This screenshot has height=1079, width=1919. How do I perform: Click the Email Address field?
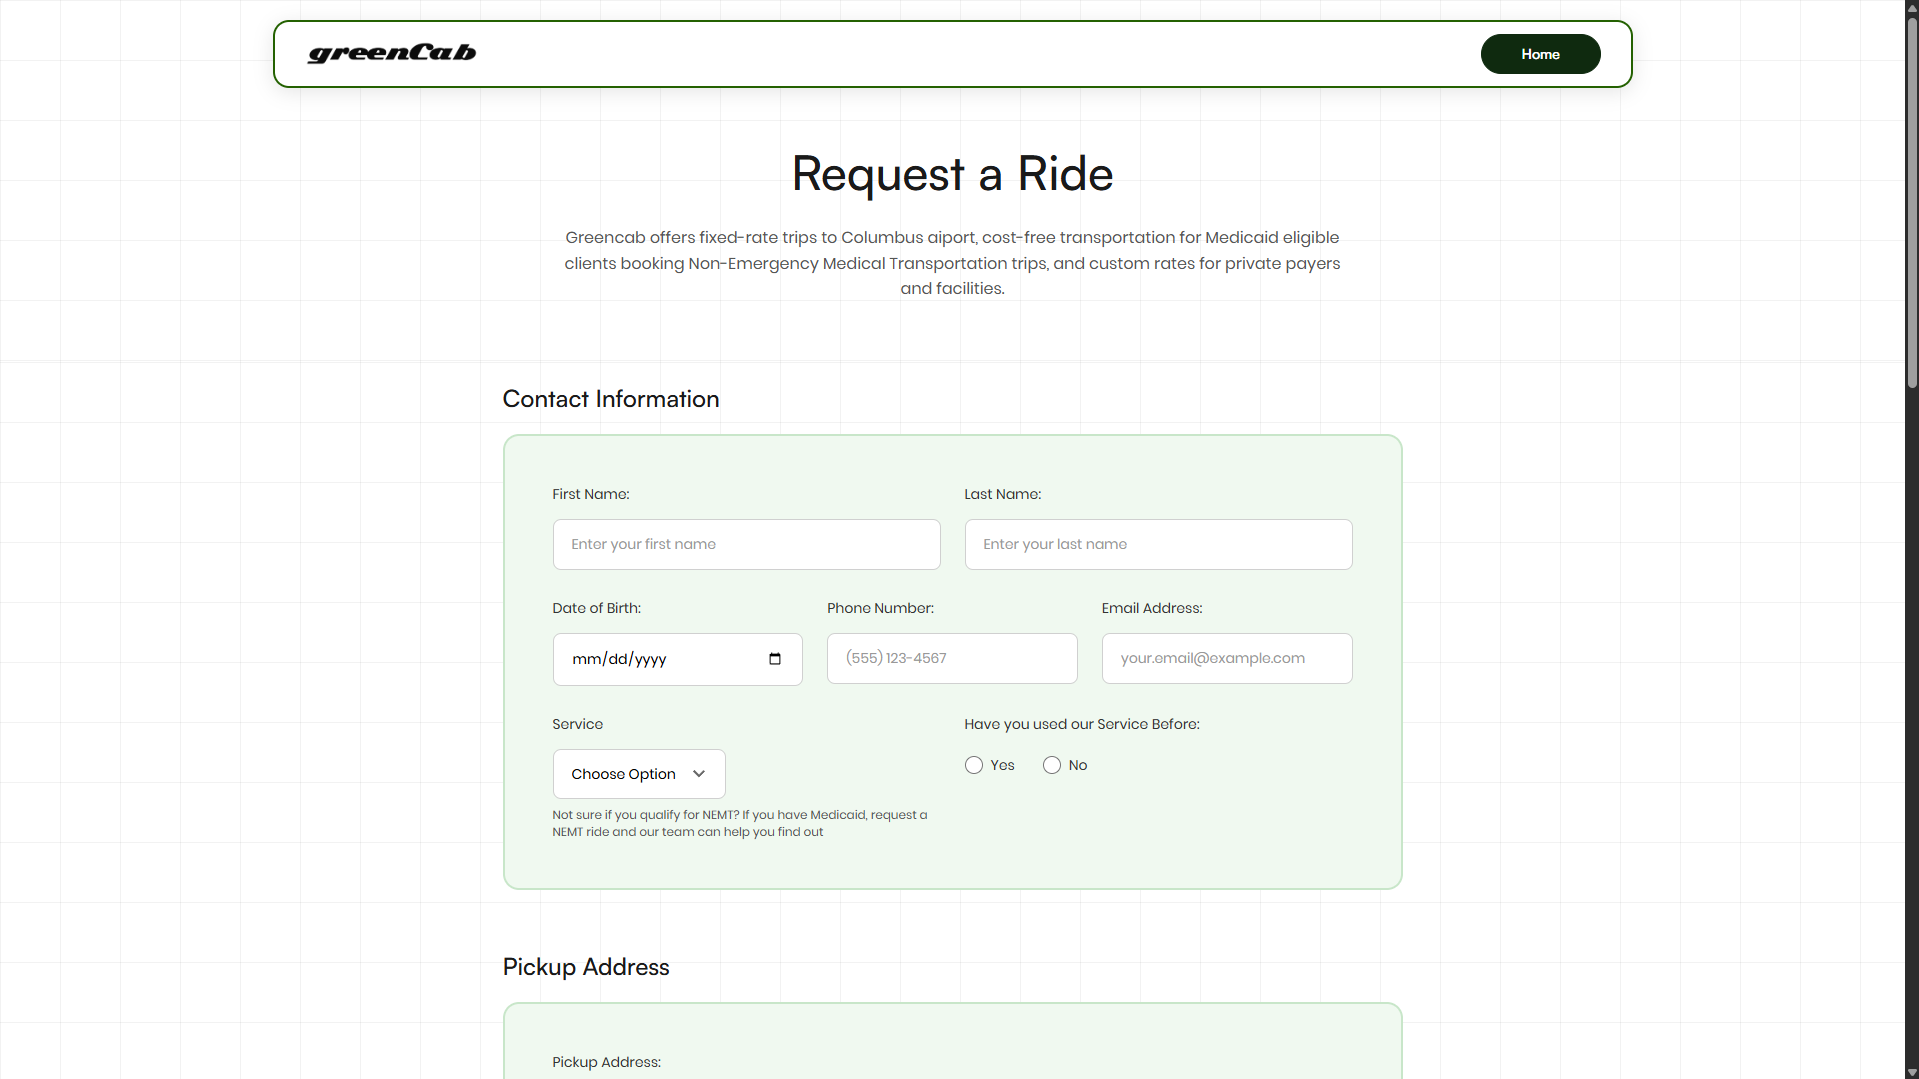click(1226, 658)
